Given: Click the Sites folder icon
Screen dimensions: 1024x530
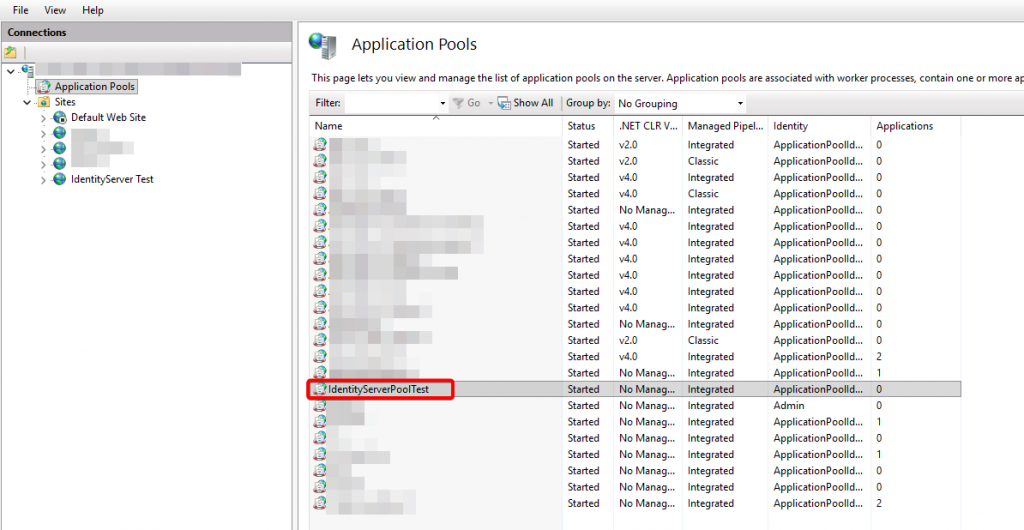Looking at the screenshot, I should (44, 102).
